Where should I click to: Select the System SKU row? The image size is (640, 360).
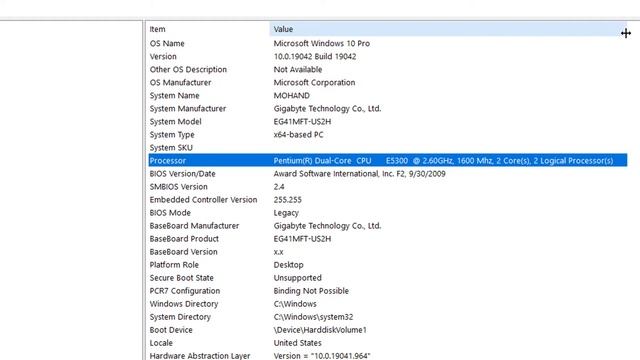point(171,148)
